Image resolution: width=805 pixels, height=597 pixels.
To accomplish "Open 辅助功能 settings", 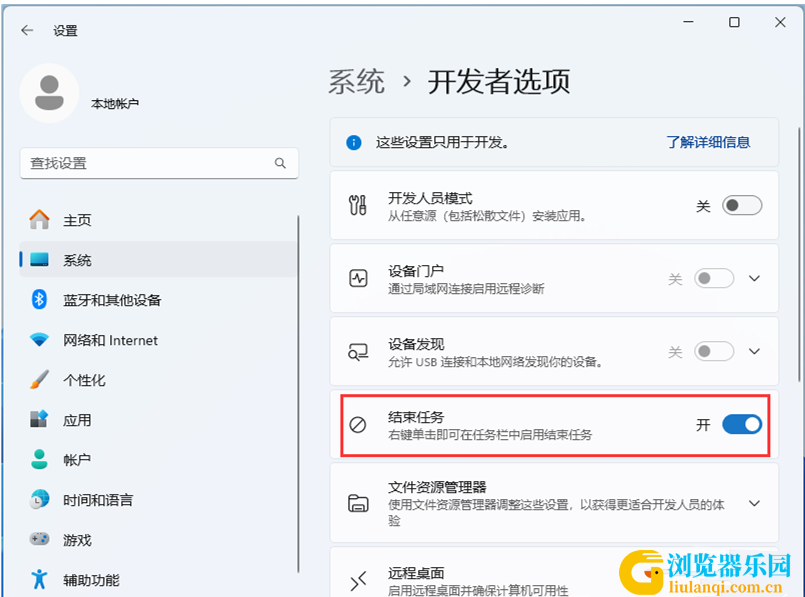I will [158, 579].
